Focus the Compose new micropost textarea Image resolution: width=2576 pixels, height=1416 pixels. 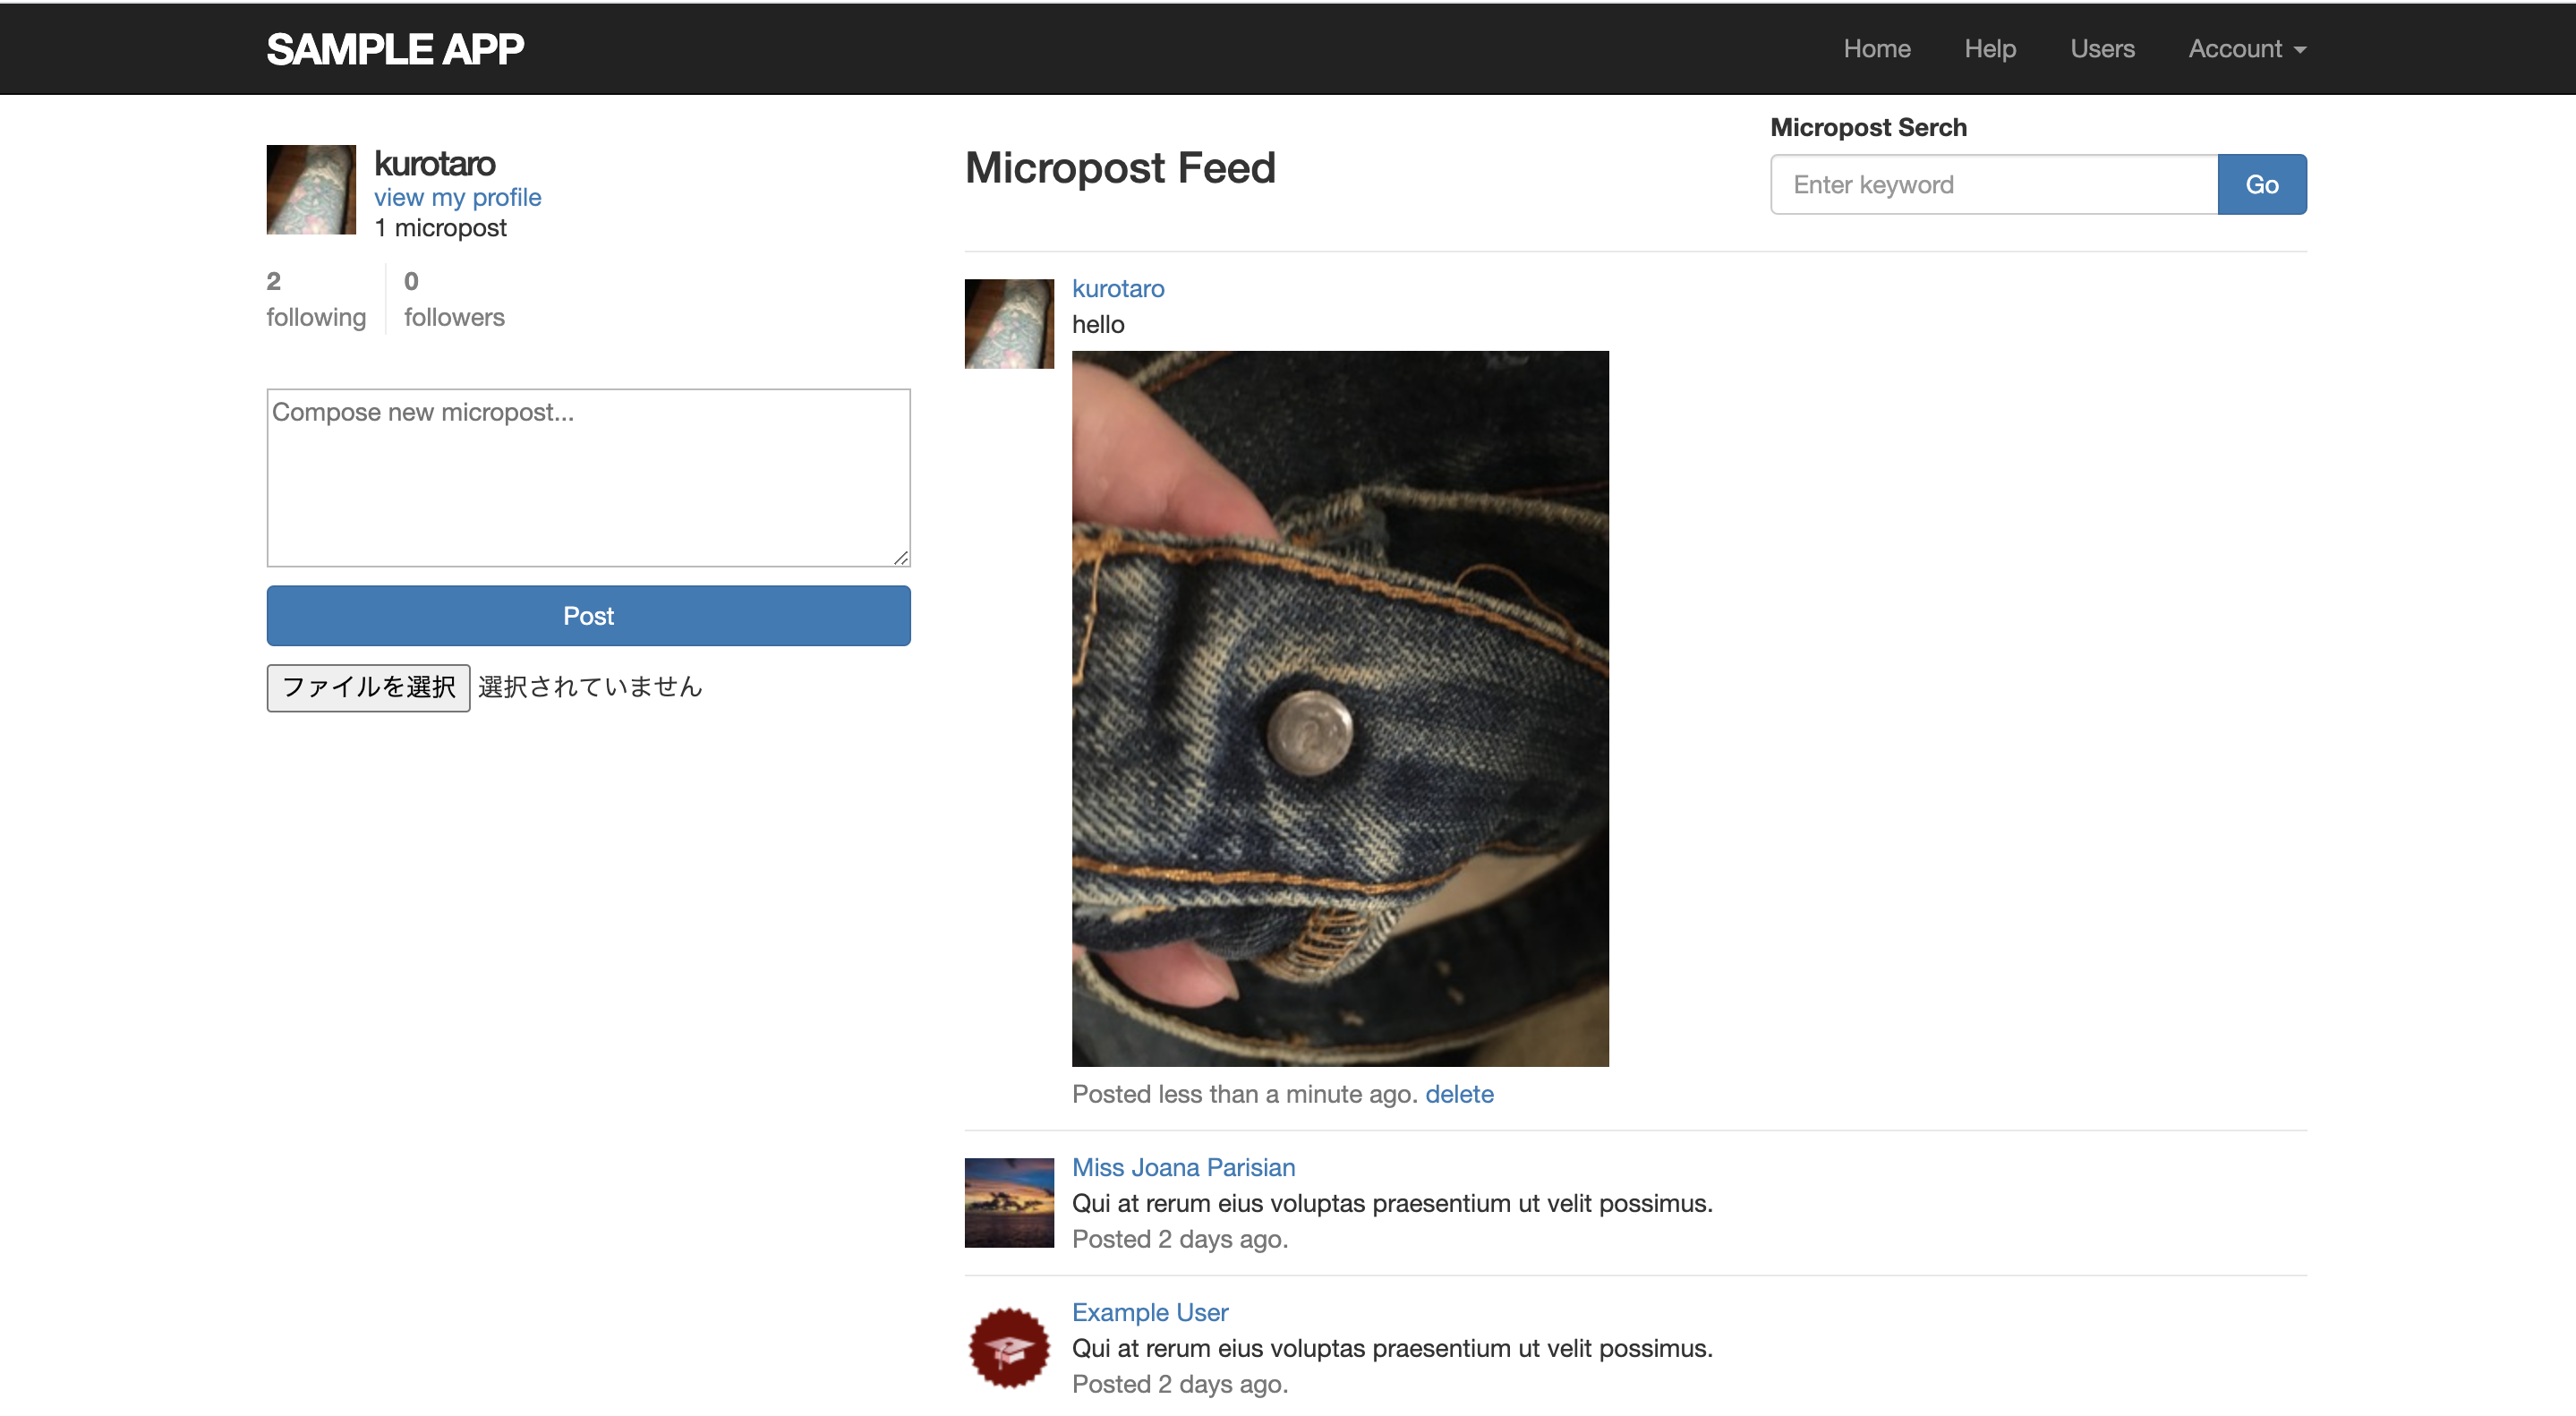tap(588, 478)
